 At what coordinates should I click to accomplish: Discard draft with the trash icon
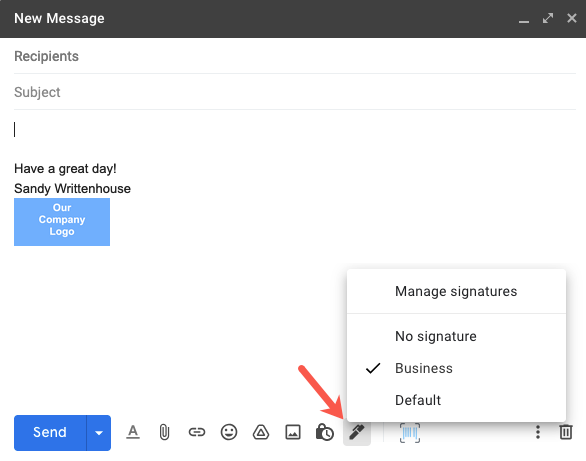coord(566,432)
